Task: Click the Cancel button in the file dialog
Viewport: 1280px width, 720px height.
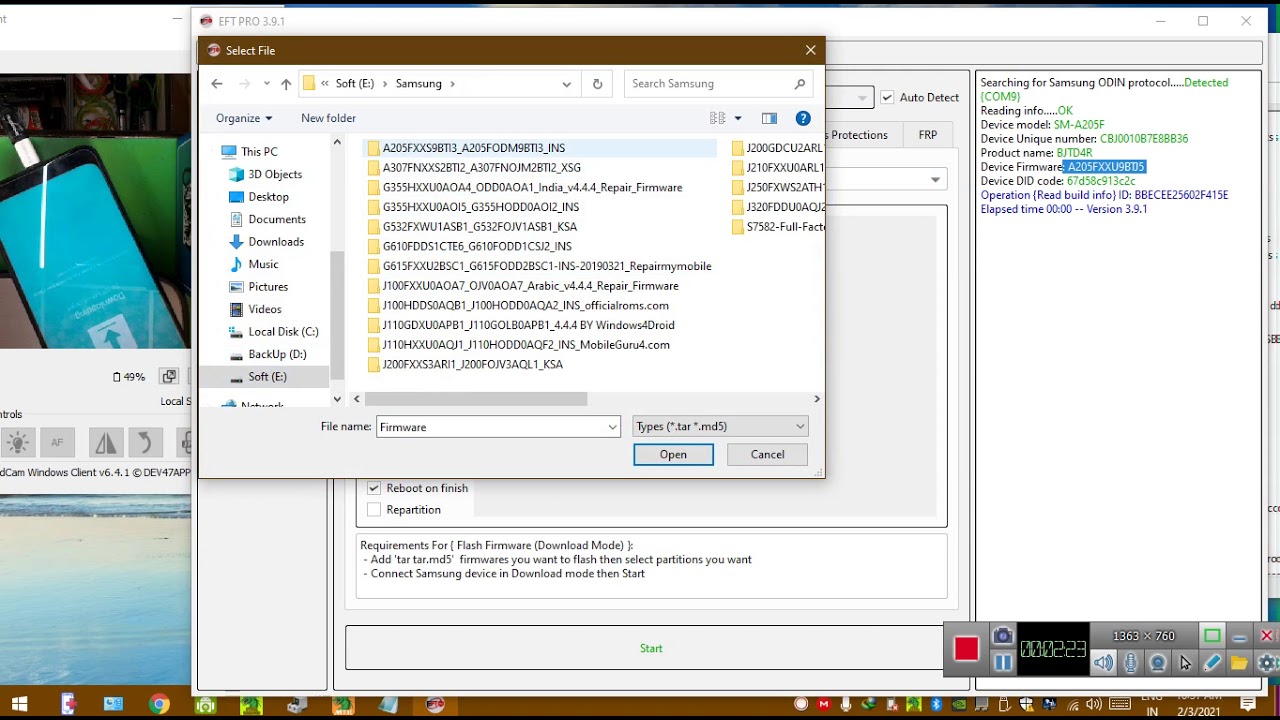Action: tap(768, 455)
